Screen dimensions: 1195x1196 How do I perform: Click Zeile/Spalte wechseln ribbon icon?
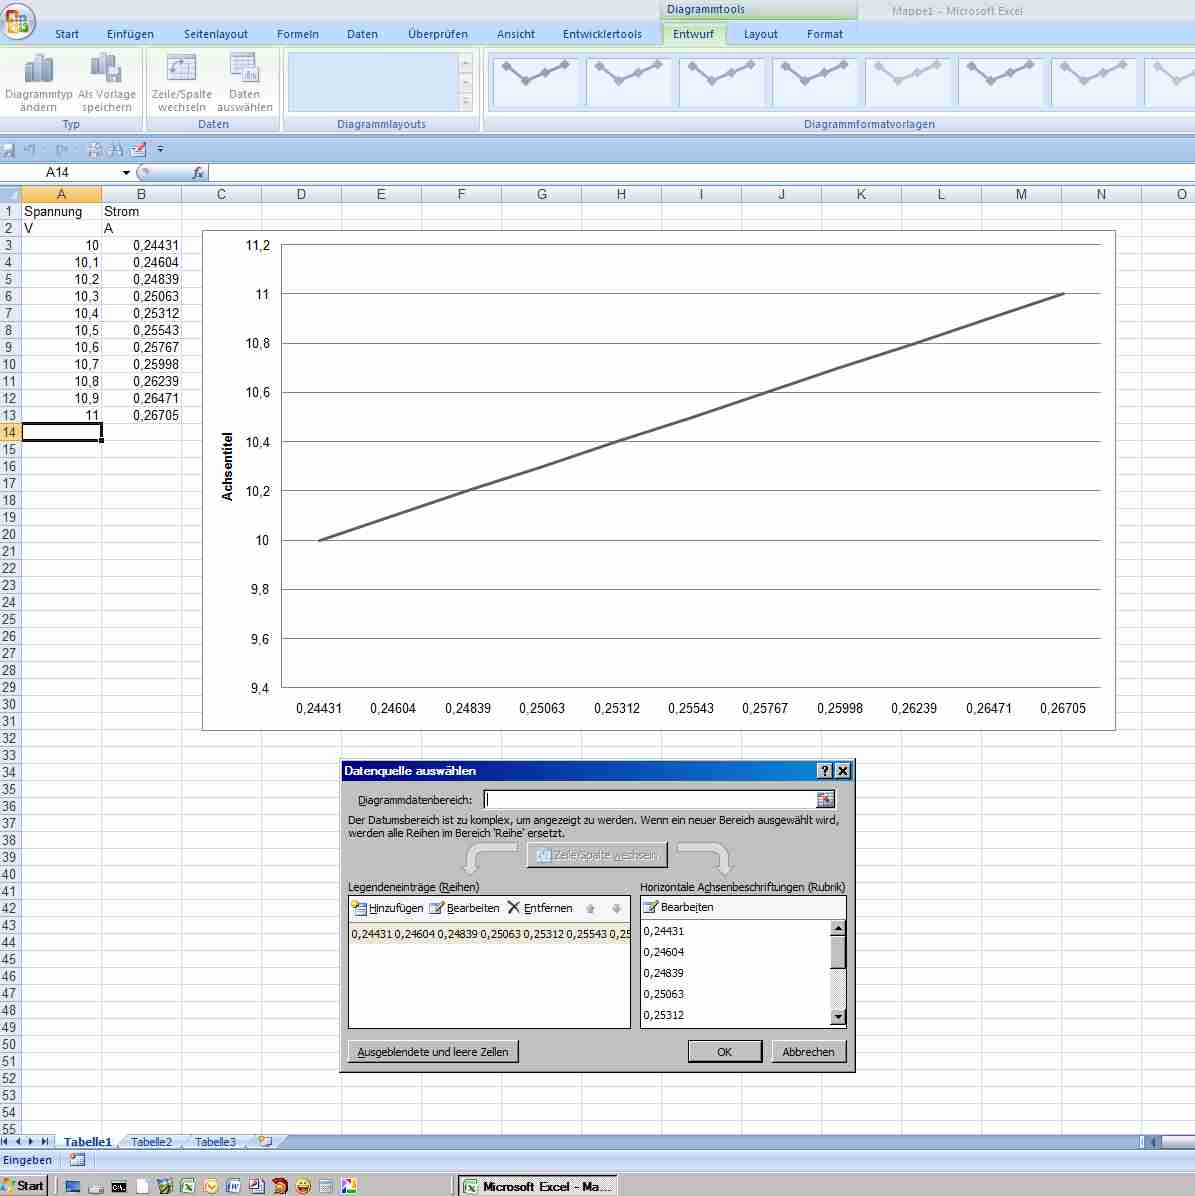coord(181,68)
